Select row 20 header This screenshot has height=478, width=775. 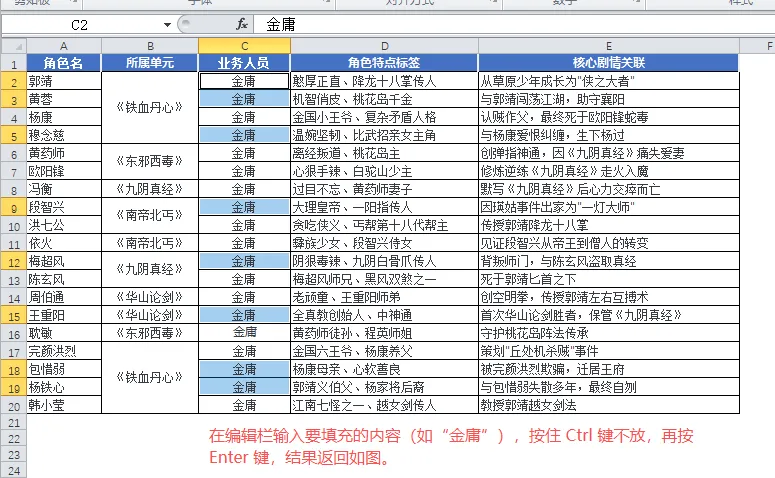click(14, 406)
